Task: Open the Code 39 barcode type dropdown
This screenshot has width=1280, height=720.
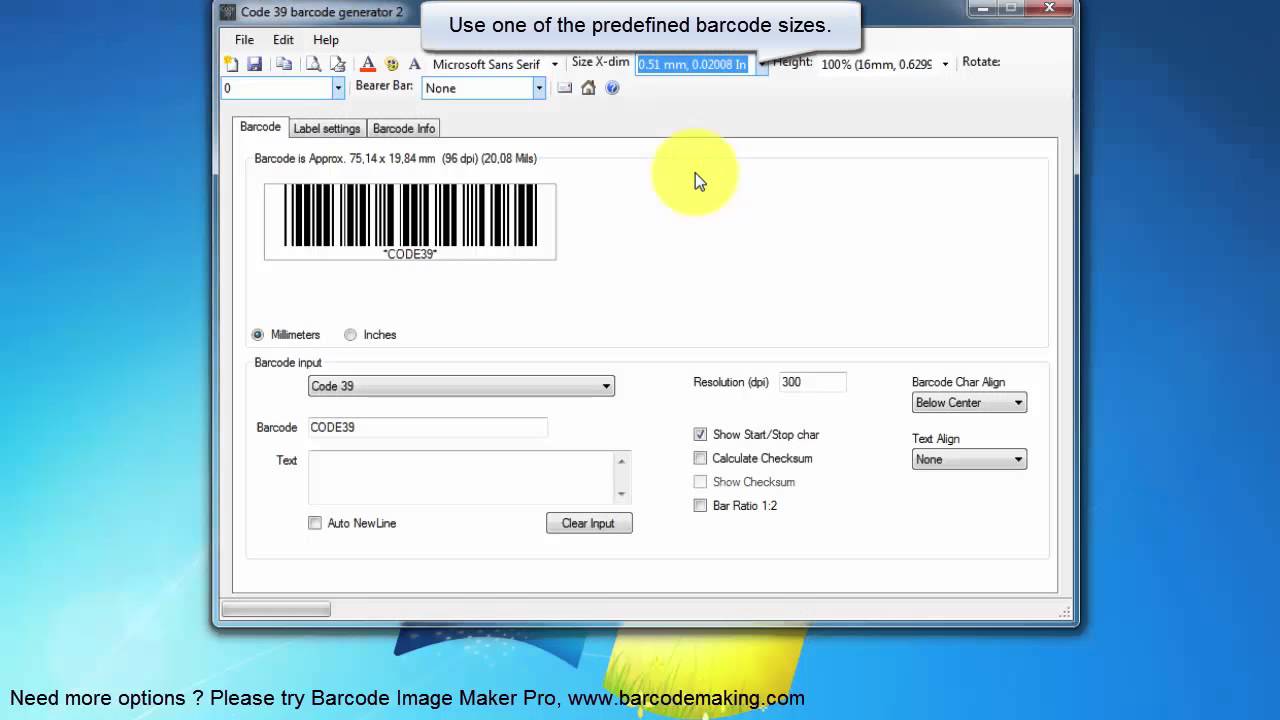Action: tap(461, 386)
